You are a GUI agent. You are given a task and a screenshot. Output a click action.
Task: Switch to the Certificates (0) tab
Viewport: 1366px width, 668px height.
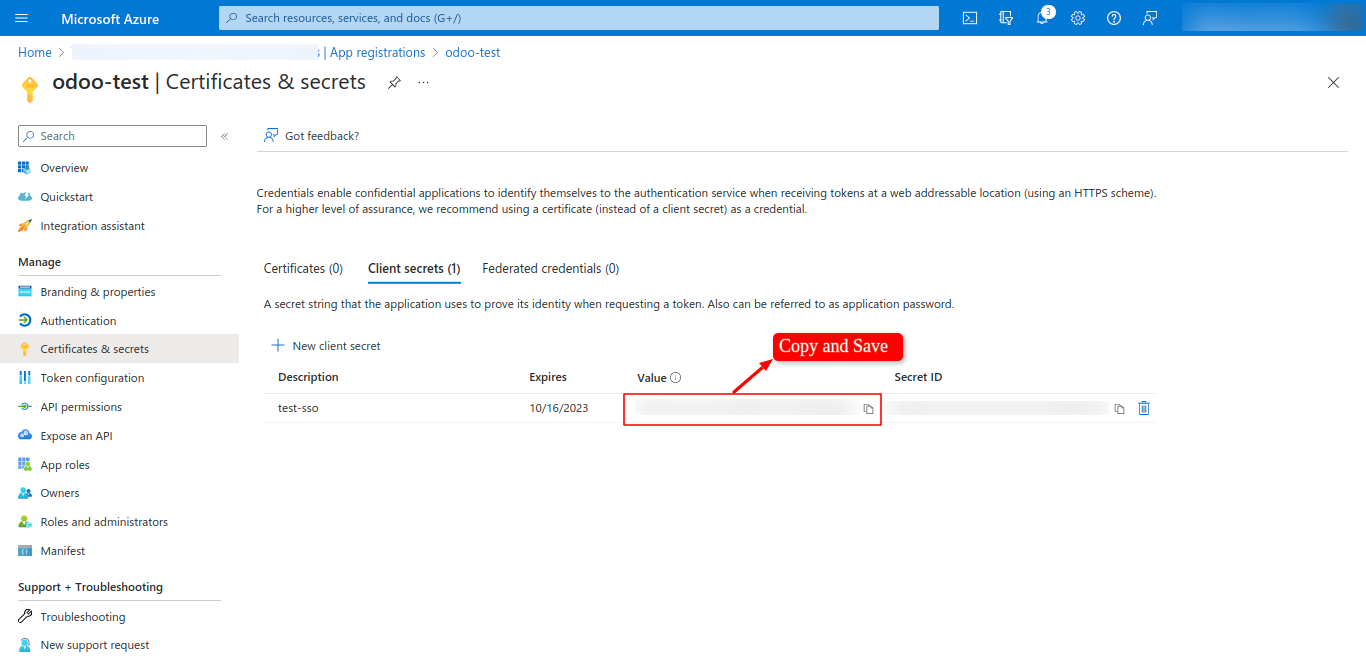coord(303,269)
